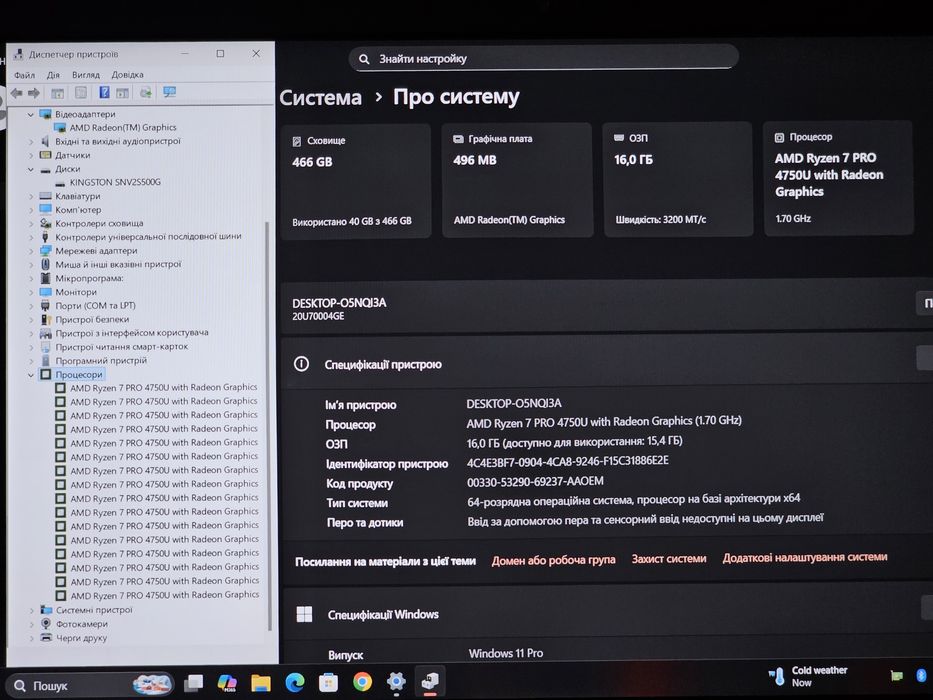Click the product code 00330-53290-69237-AAOEM
Screen dimensions: 933x700
tap(535, 481)
